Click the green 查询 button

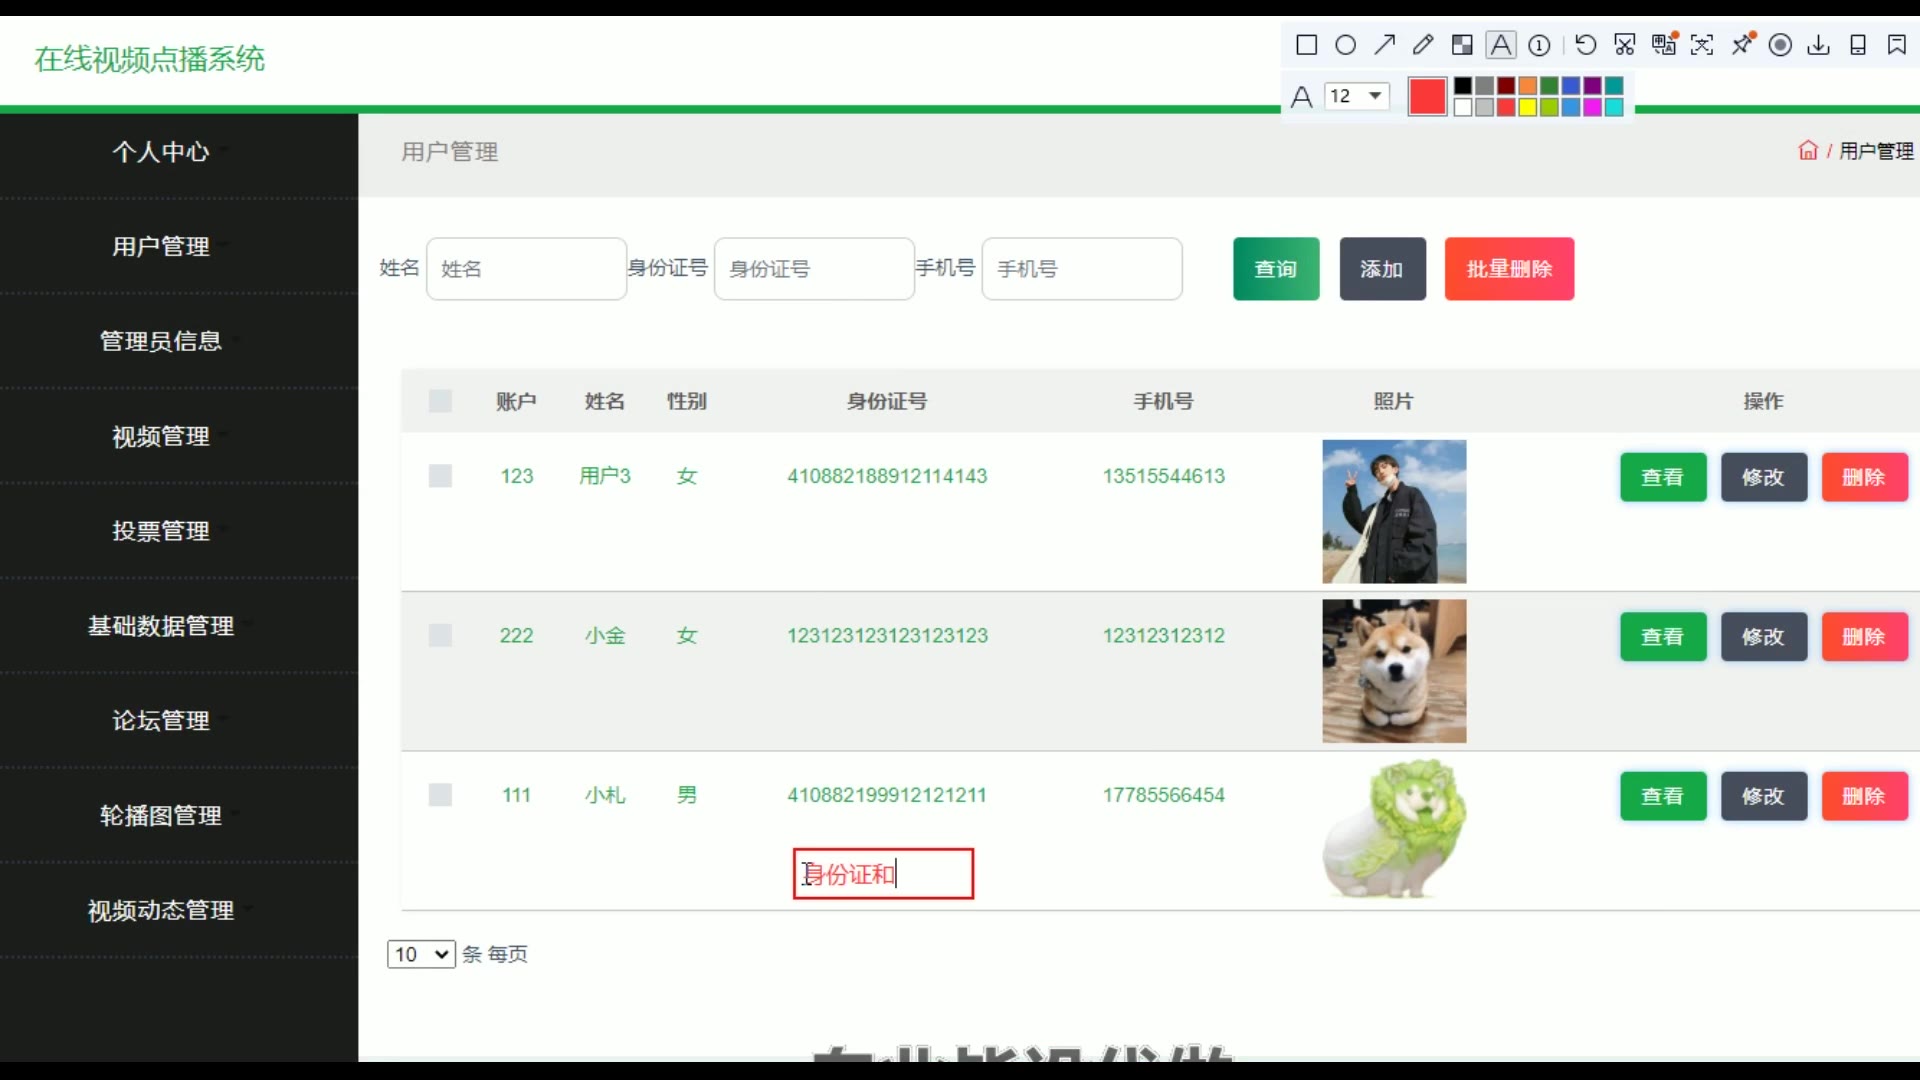(x=1276, y=269)
